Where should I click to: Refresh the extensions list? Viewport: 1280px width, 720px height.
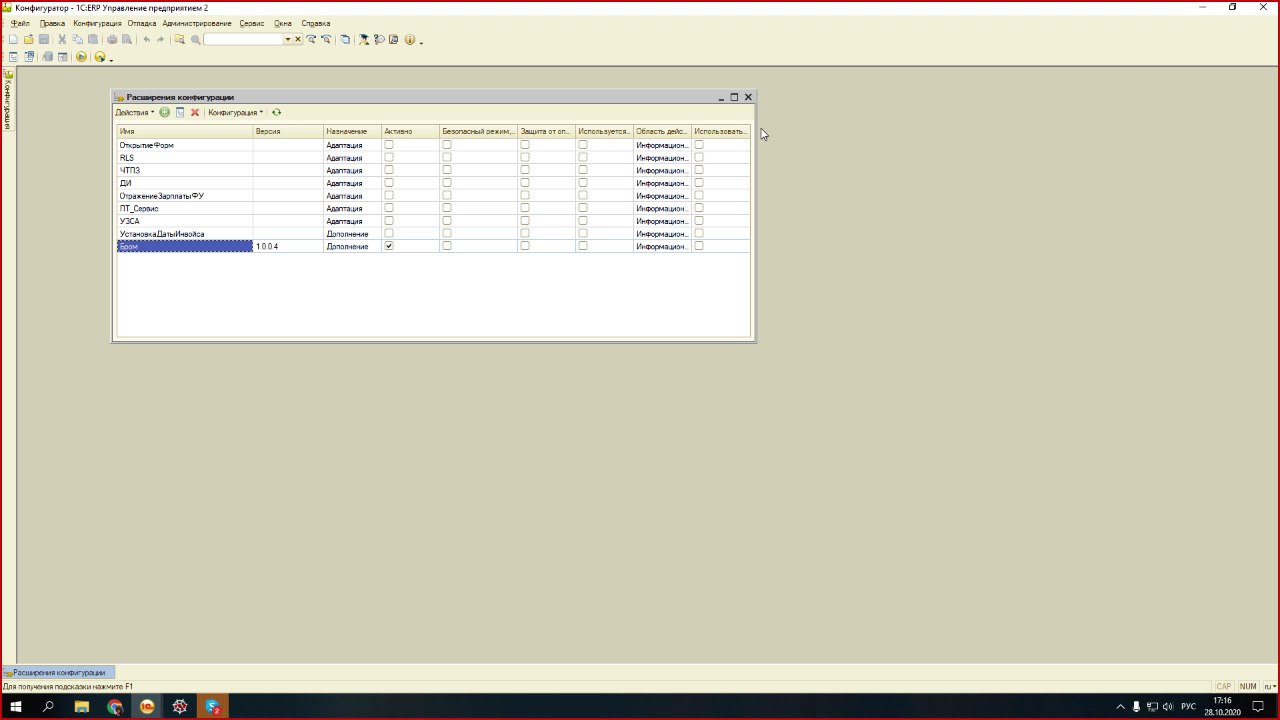coord(277,112)
